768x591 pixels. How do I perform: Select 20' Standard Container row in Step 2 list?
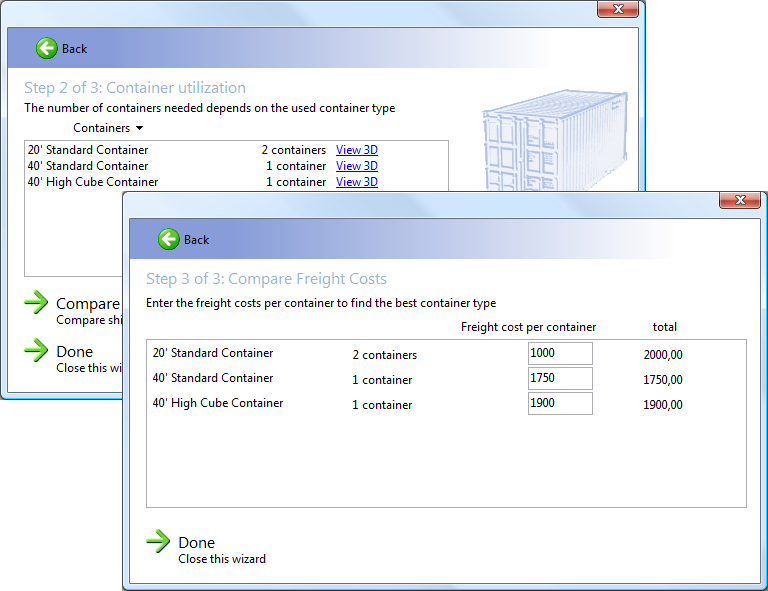[x=88, y=150]
